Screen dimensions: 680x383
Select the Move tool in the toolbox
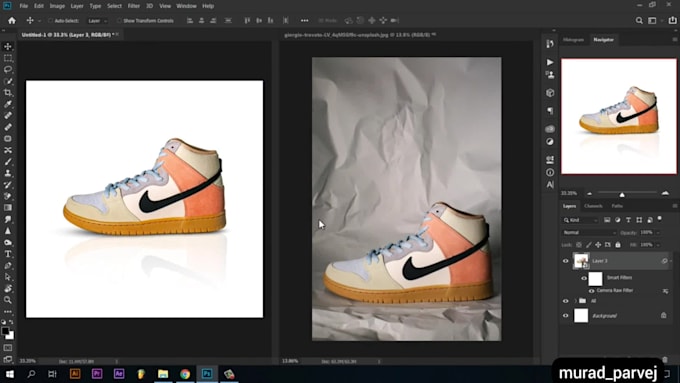tap(8, 46)
